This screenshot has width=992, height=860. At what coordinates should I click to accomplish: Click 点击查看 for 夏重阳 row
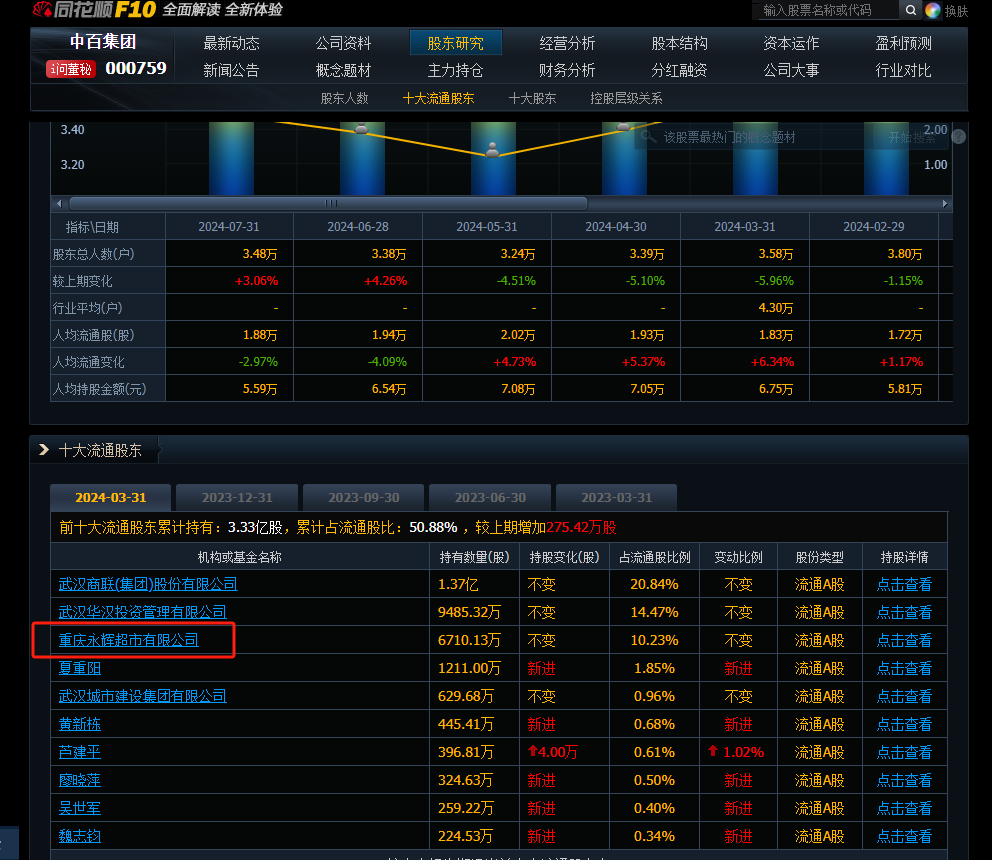point(904,668)
